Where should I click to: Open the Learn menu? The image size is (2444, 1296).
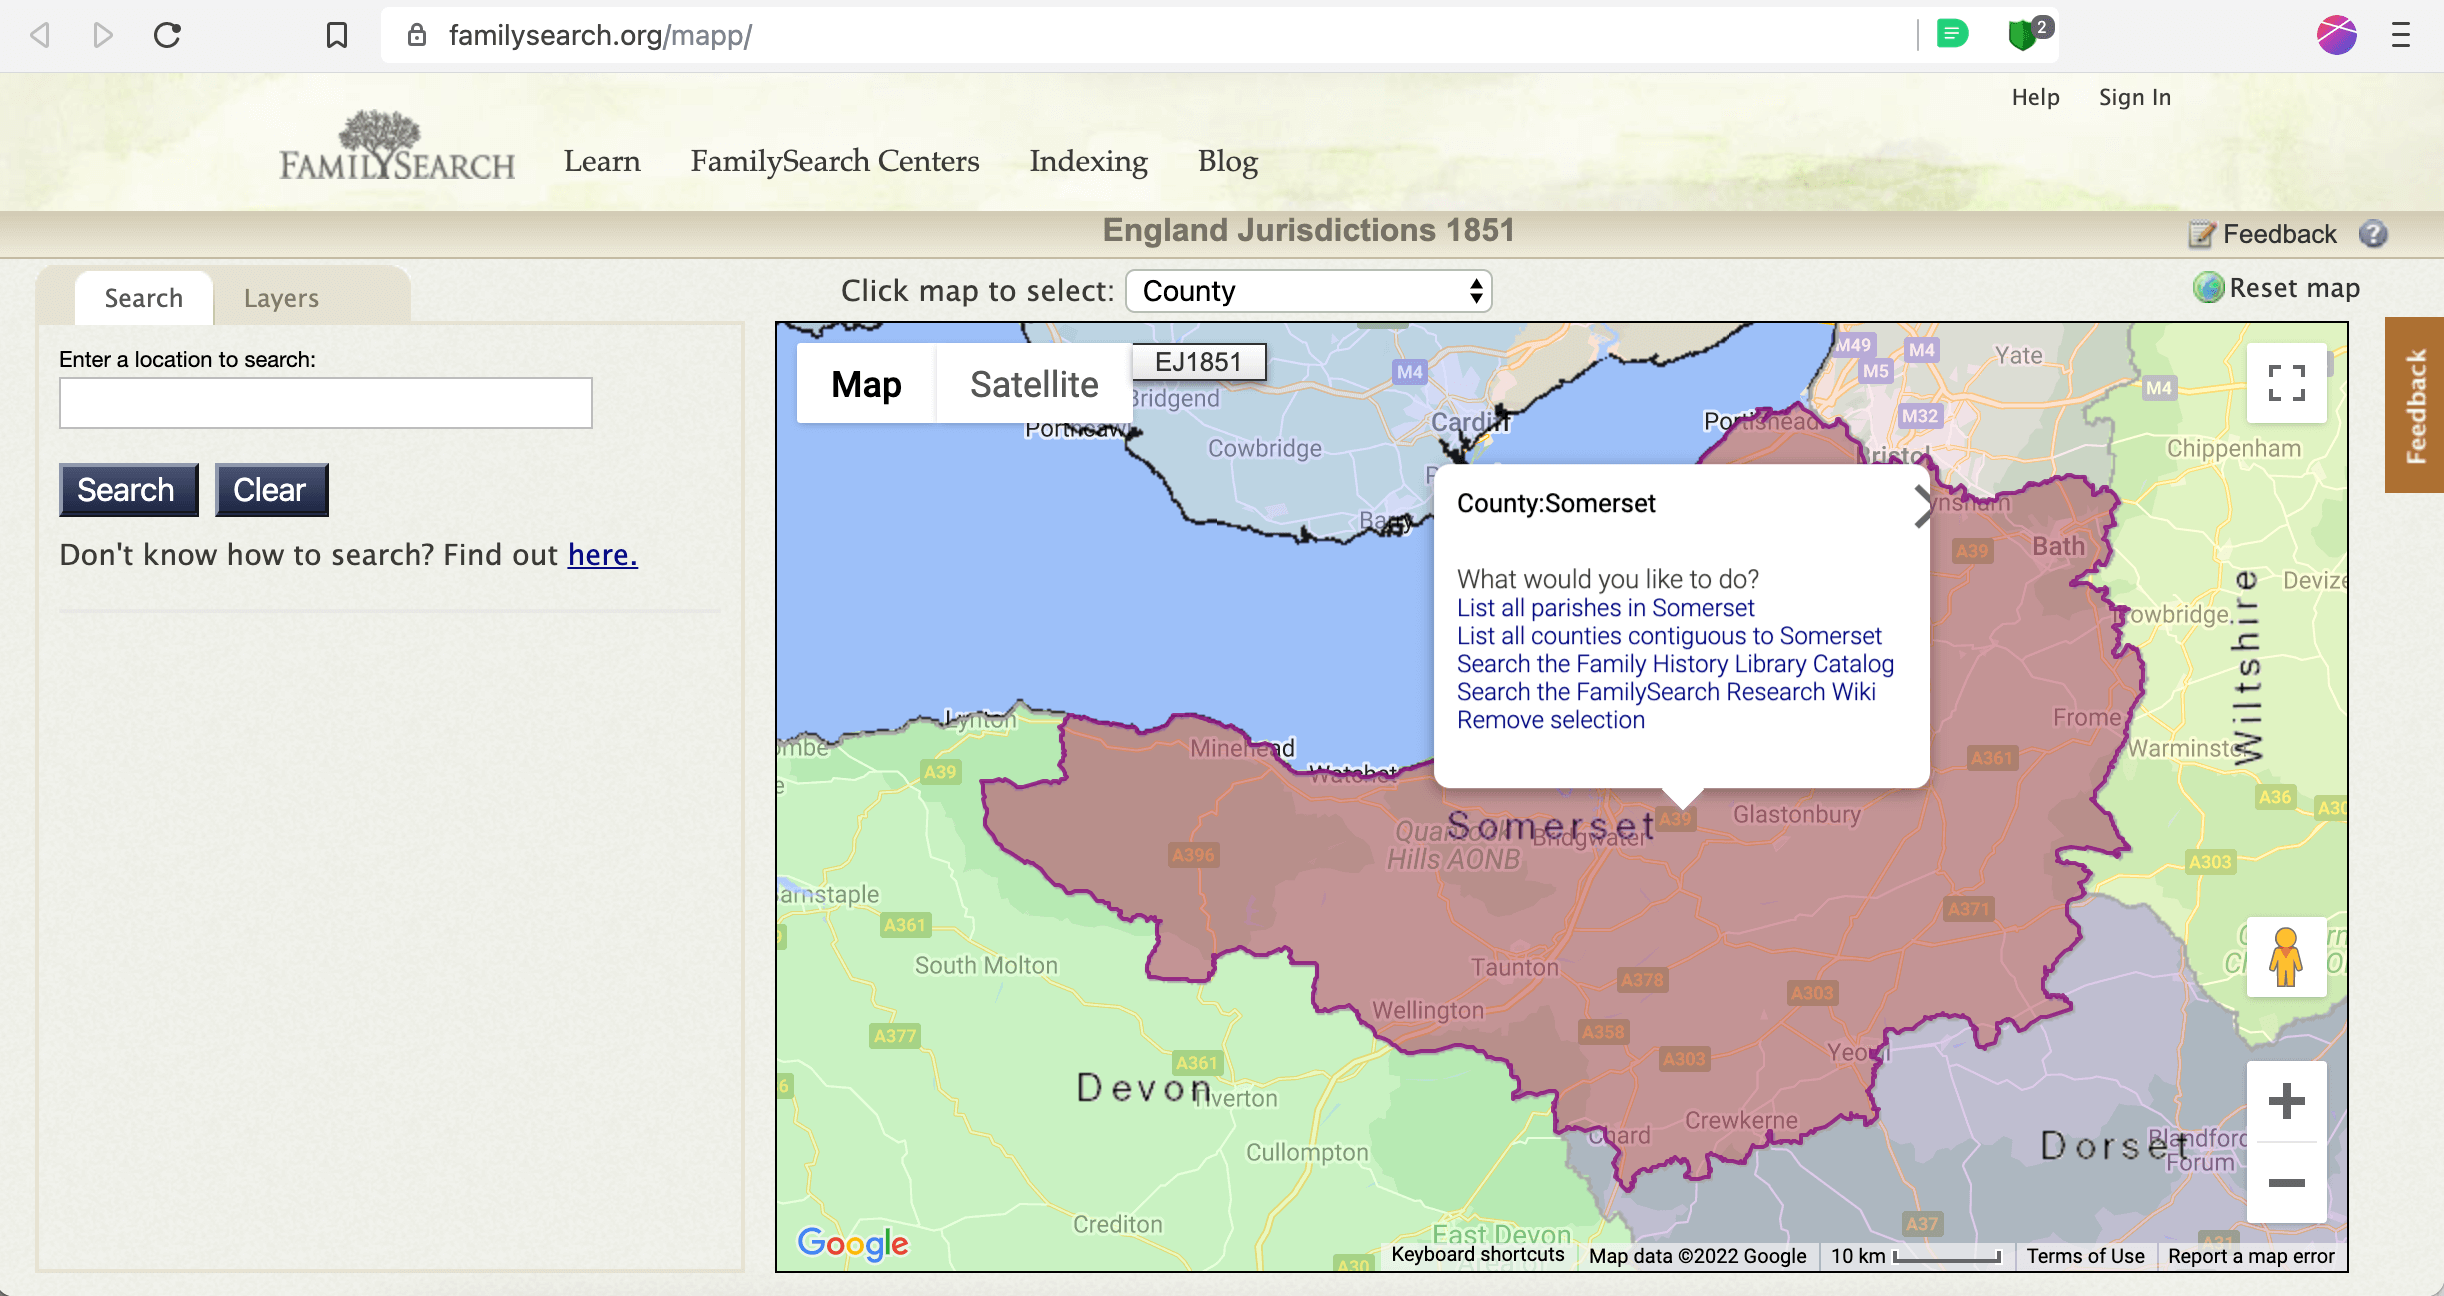pyautogui.click(x=602, y=161)
